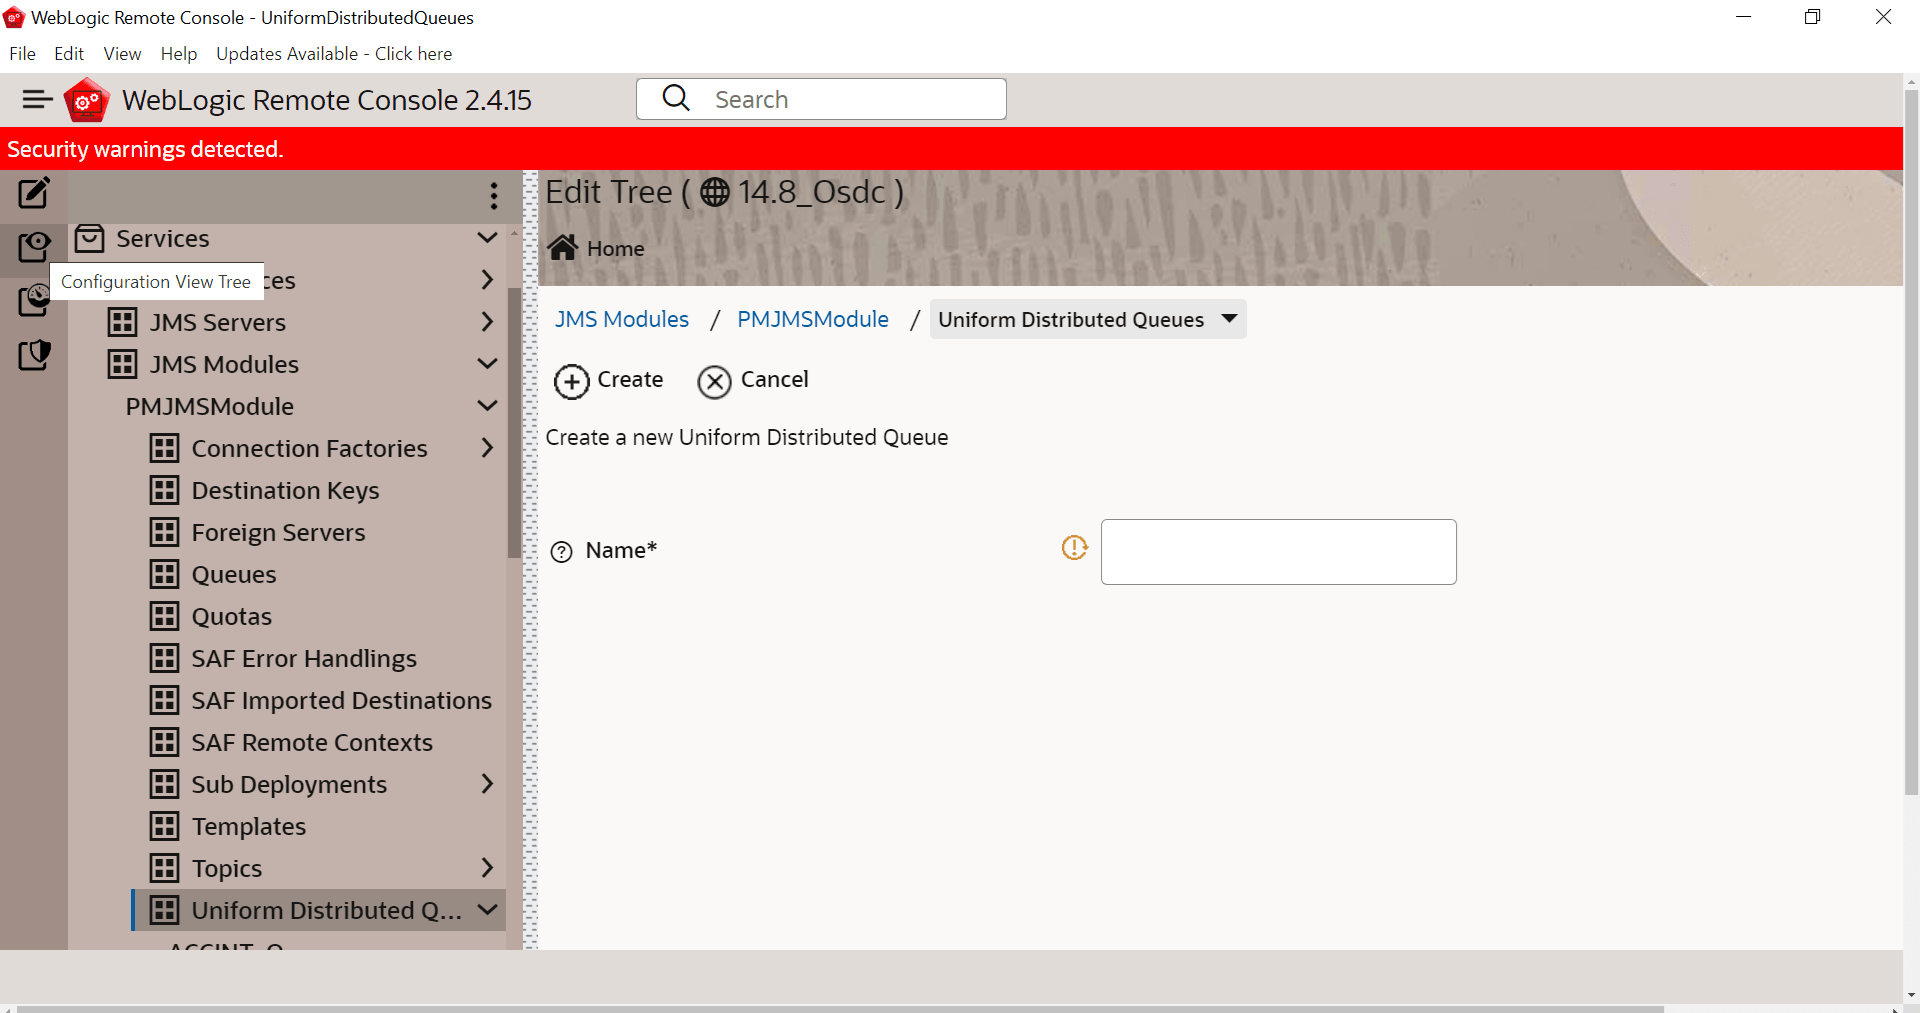Select Destination Keys in the tree
This screenshot has height=1013, width=1920.
click(286, 490)
